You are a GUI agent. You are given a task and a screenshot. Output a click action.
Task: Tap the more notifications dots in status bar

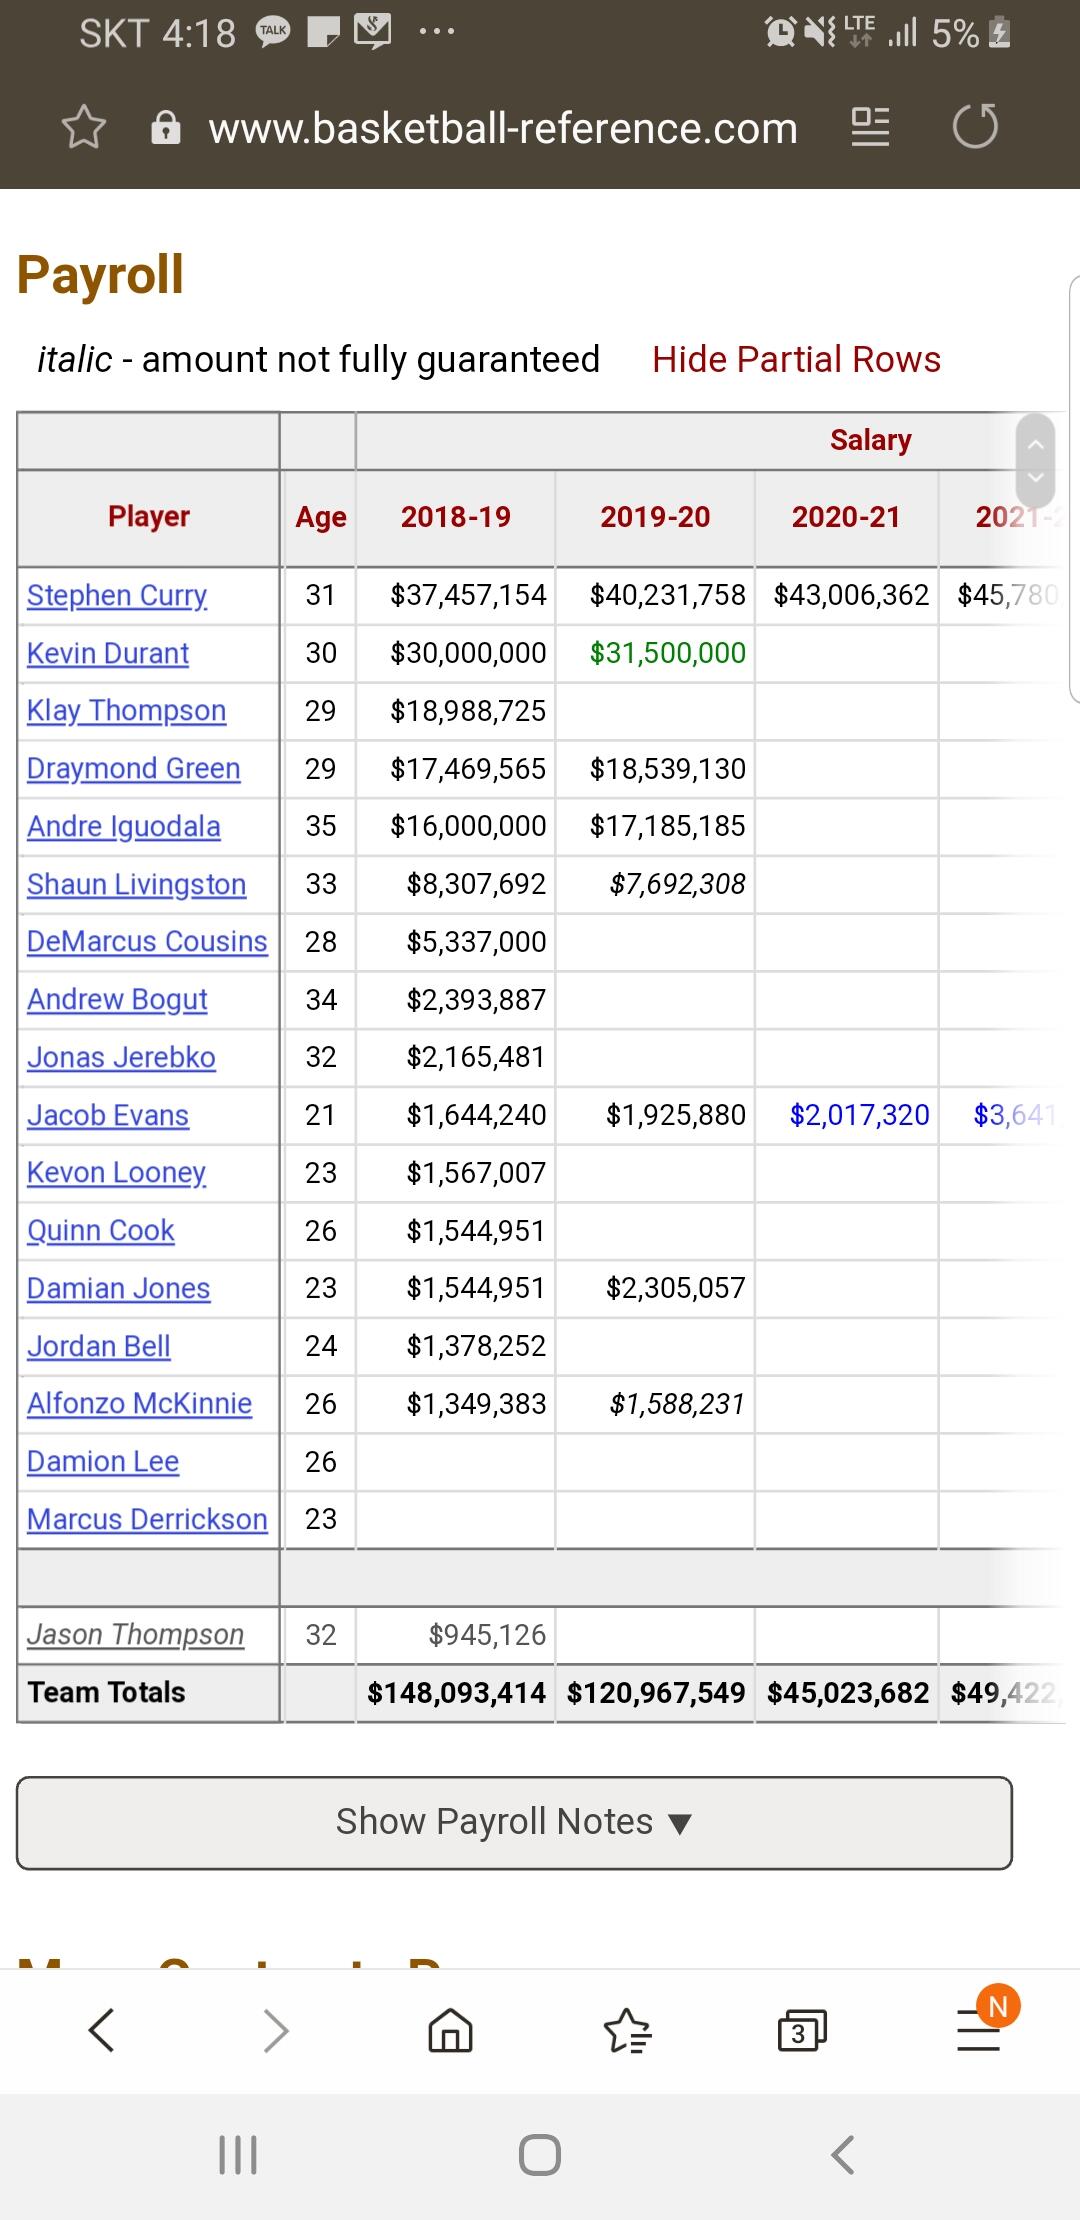[x=437, y=33]
